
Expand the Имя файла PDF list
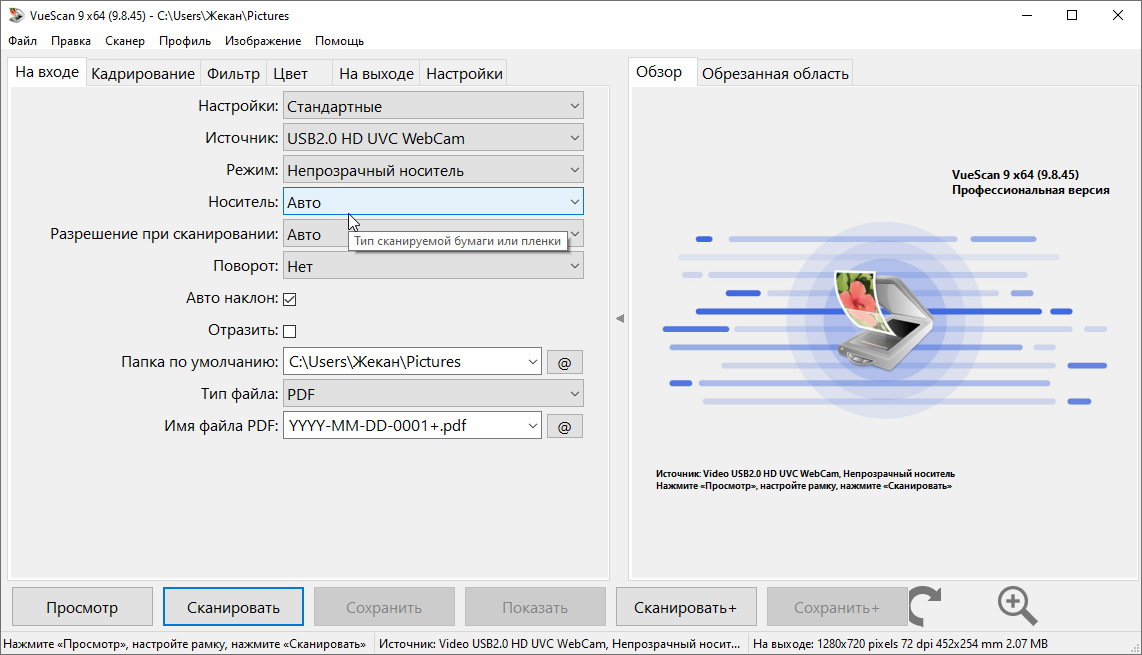532,426
